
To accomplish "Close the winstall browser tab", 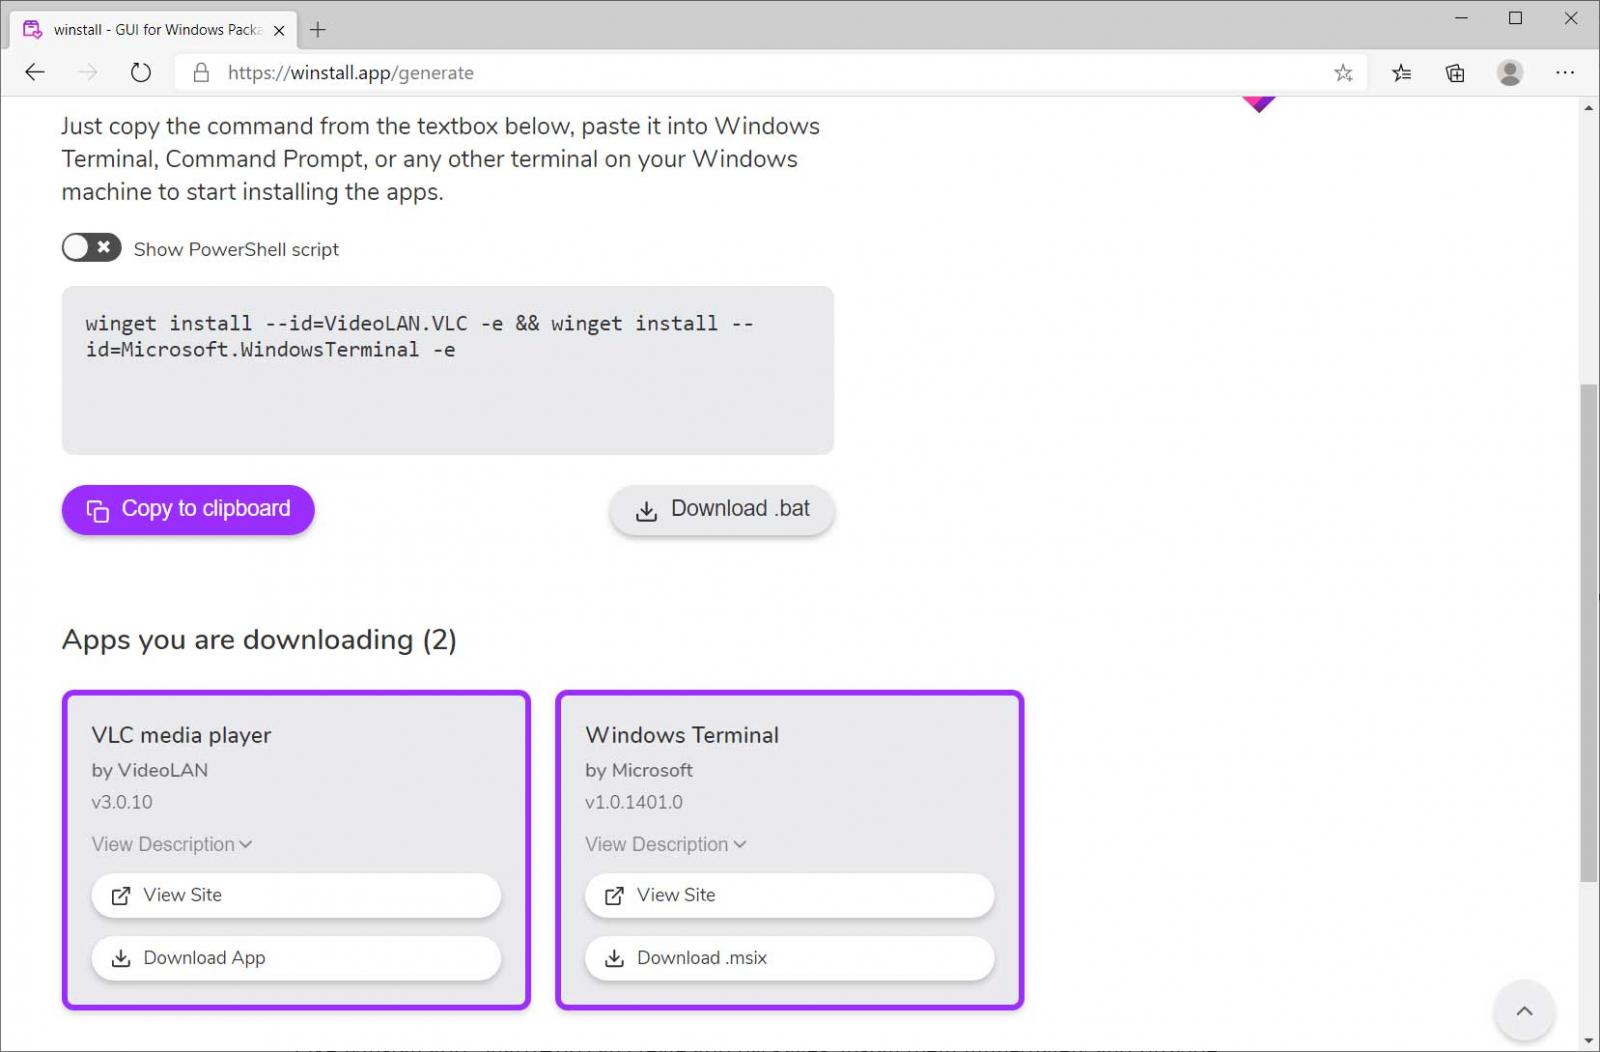I will coord(279,30).
